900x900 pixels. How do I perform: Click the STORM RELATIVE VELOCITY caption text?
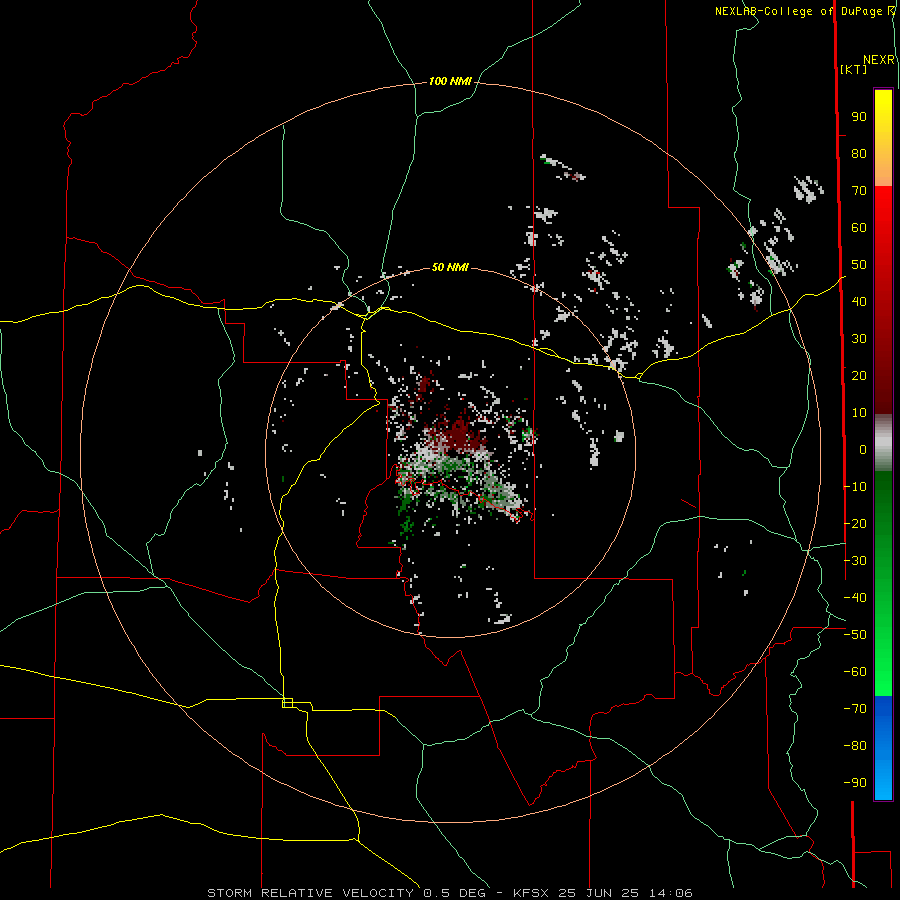pos(310,893)
